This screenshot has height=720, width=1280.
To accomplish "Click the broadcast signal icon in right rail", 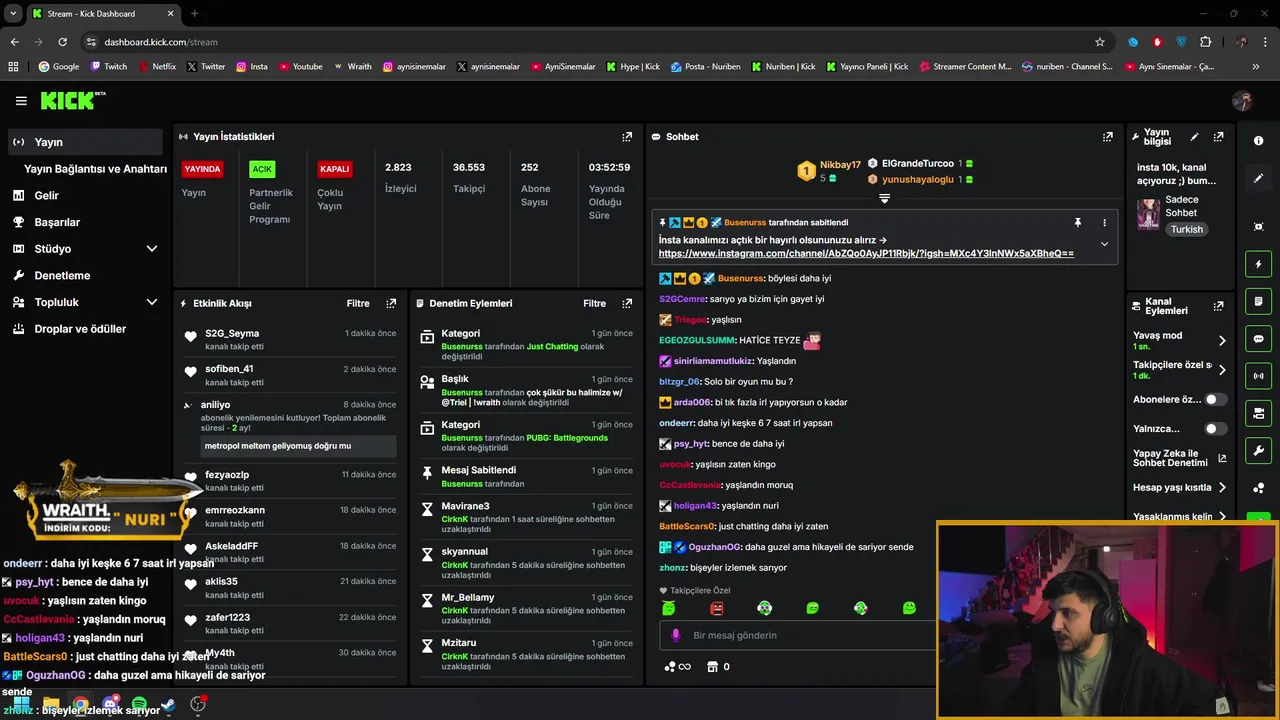I will [1258, 376].
